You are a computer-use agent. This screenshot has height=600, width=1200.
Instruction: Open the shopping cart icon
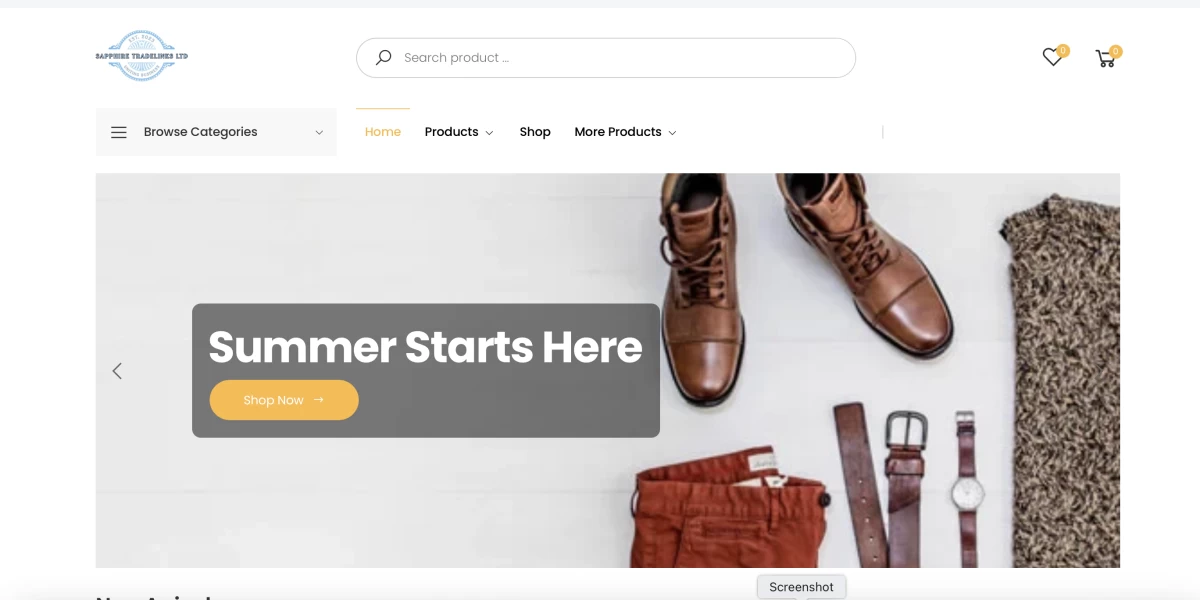1105,59
